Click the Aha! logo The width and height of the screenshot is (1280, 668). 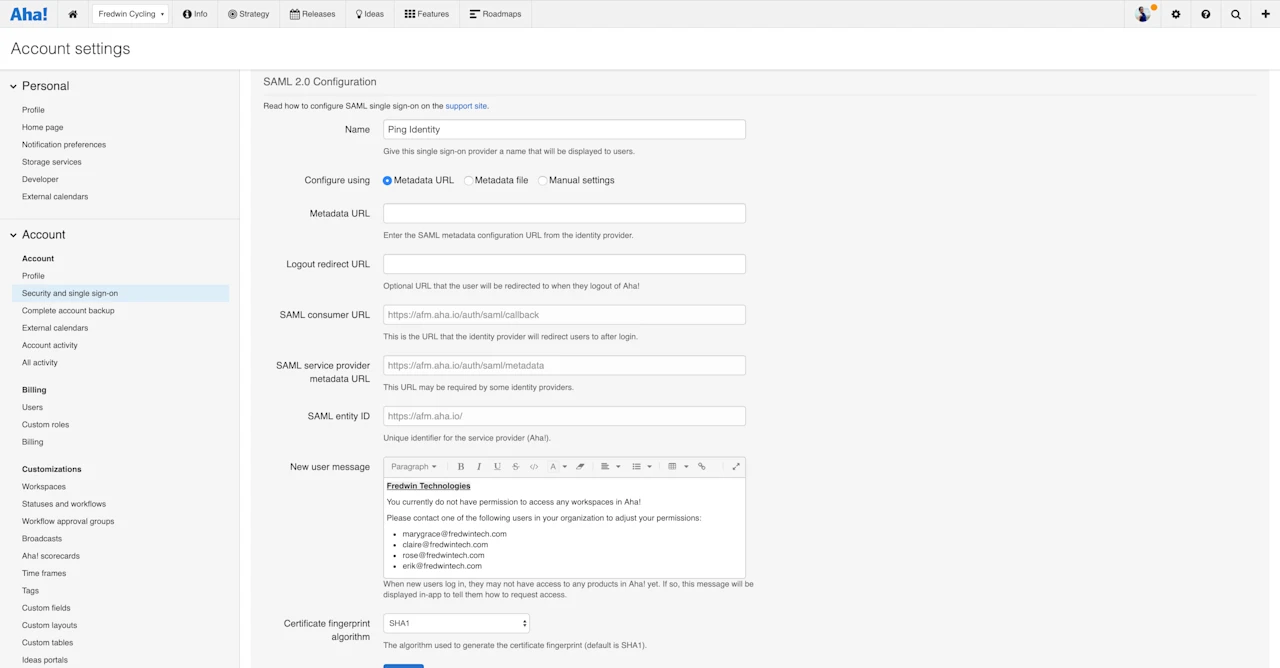coord(29,14)
